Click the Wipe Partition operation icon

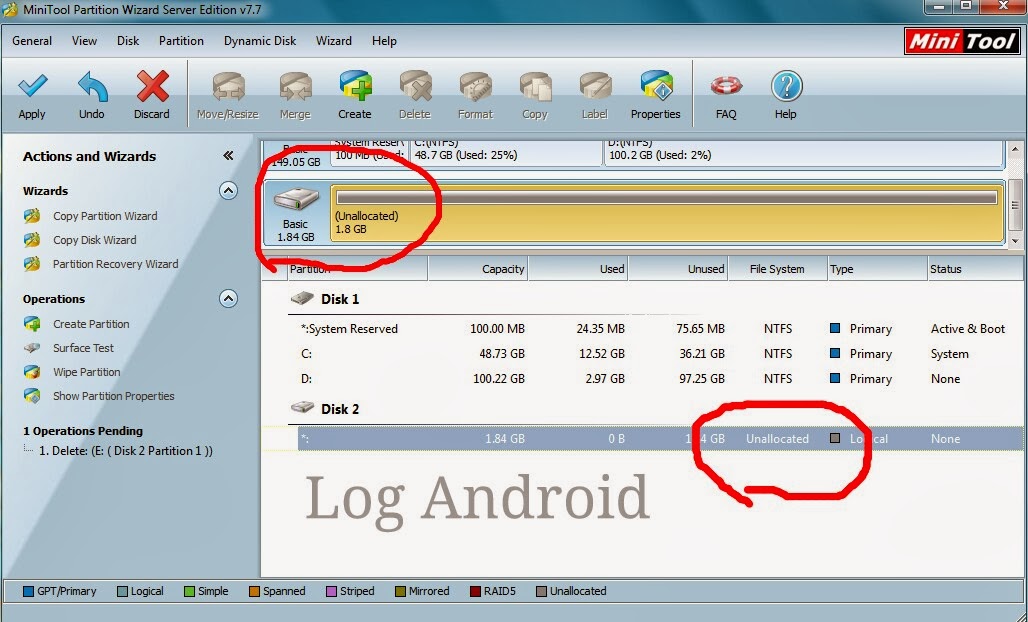[31, 372]
